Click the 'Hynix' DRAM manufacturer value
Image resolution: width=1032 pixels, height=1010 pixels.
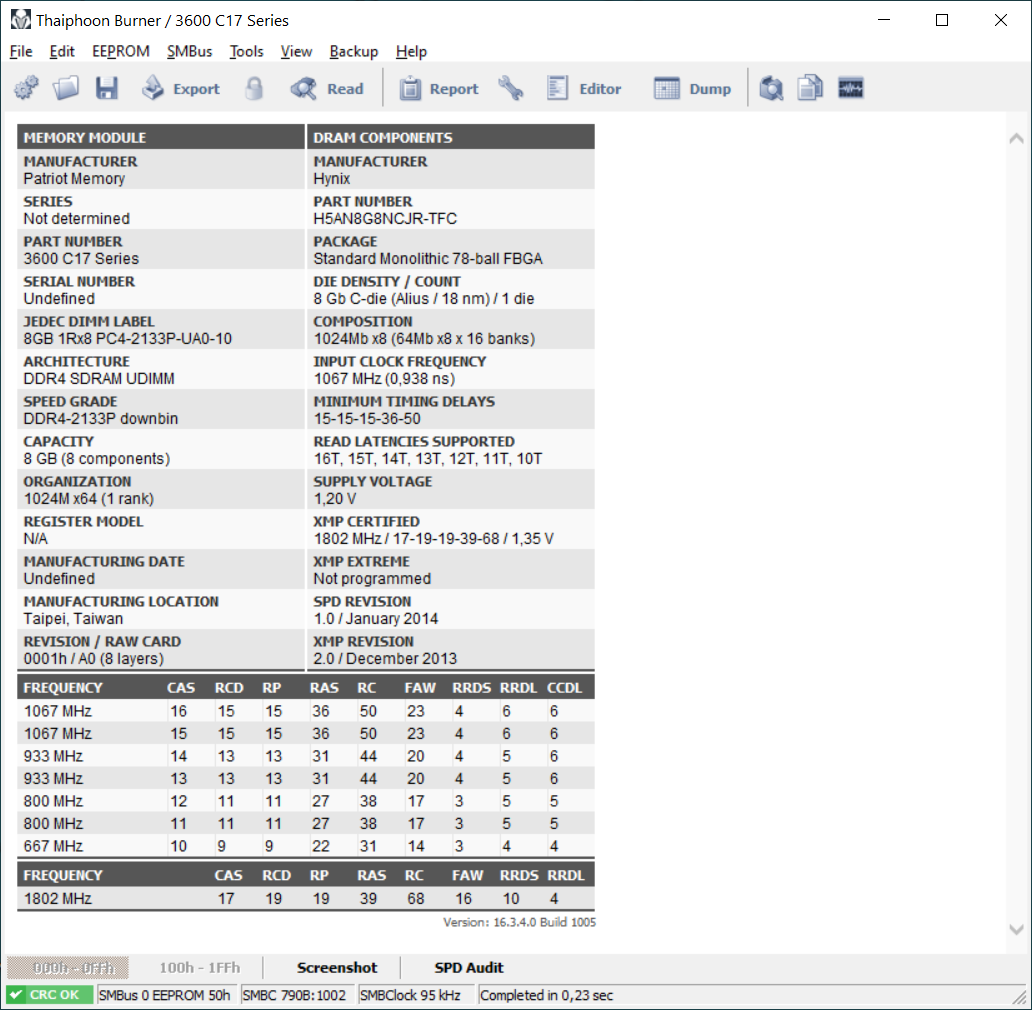tap(332, 179)
